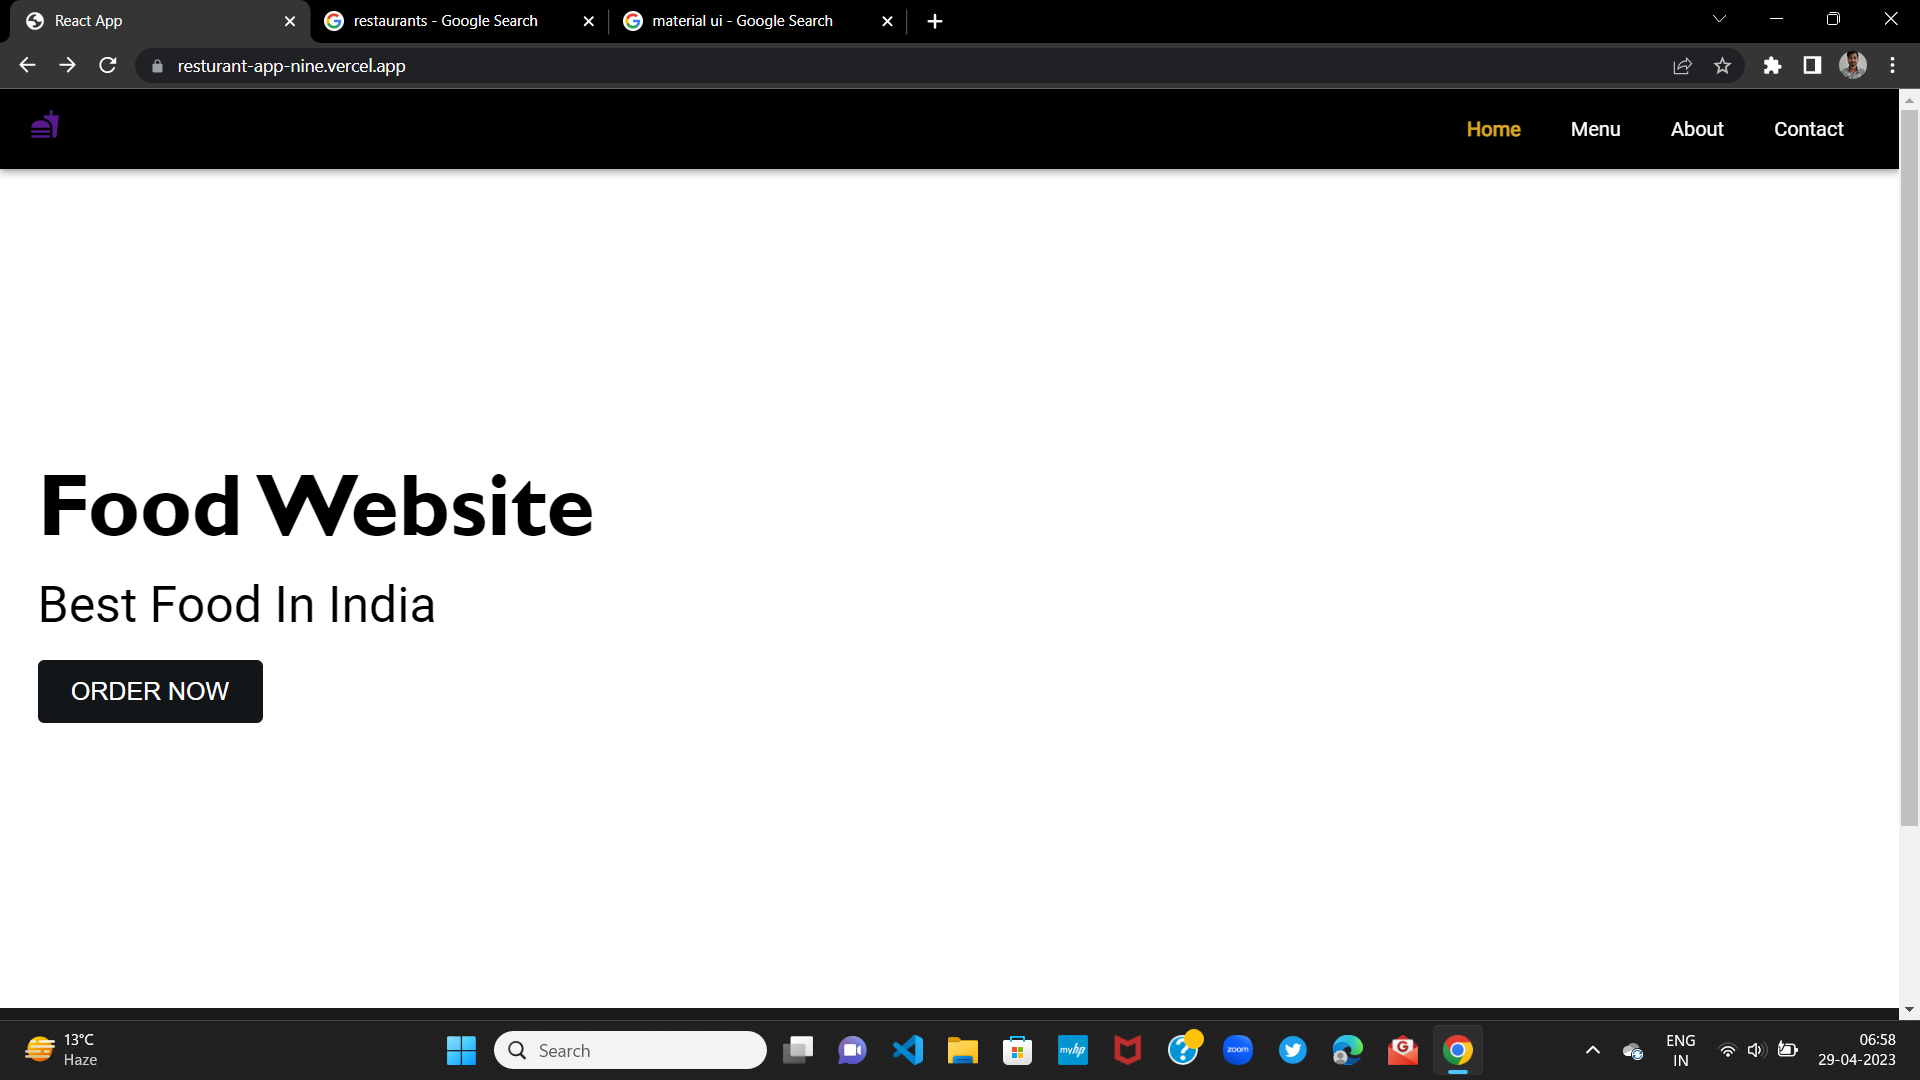Expand hidden system tray icons
The height and width of the screenshot is (1080, 1920).
[1593, 1050]
